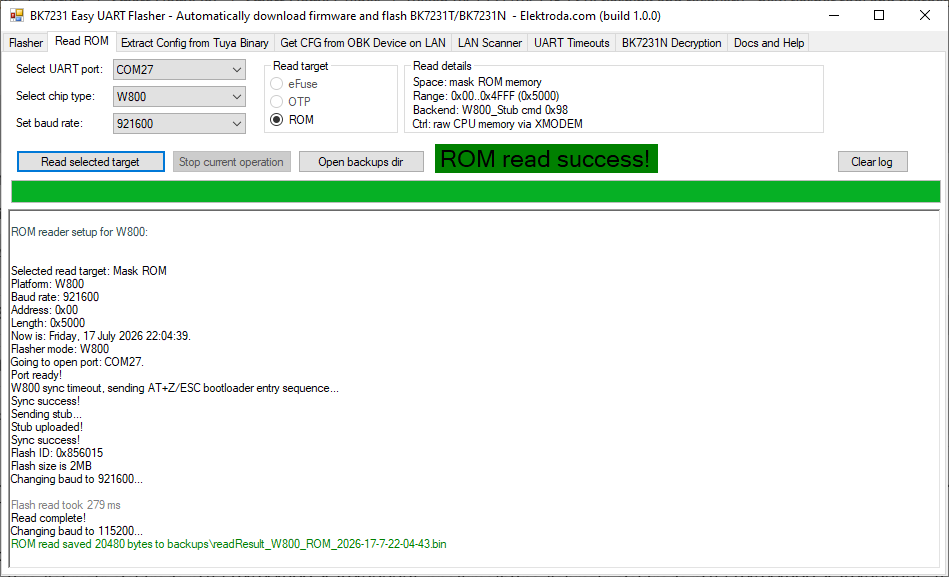Click 'Ctrl: raw CPU memory via XMODEM' text
Image resolution: width=949 pixels, height=577 pixels.
497,124
